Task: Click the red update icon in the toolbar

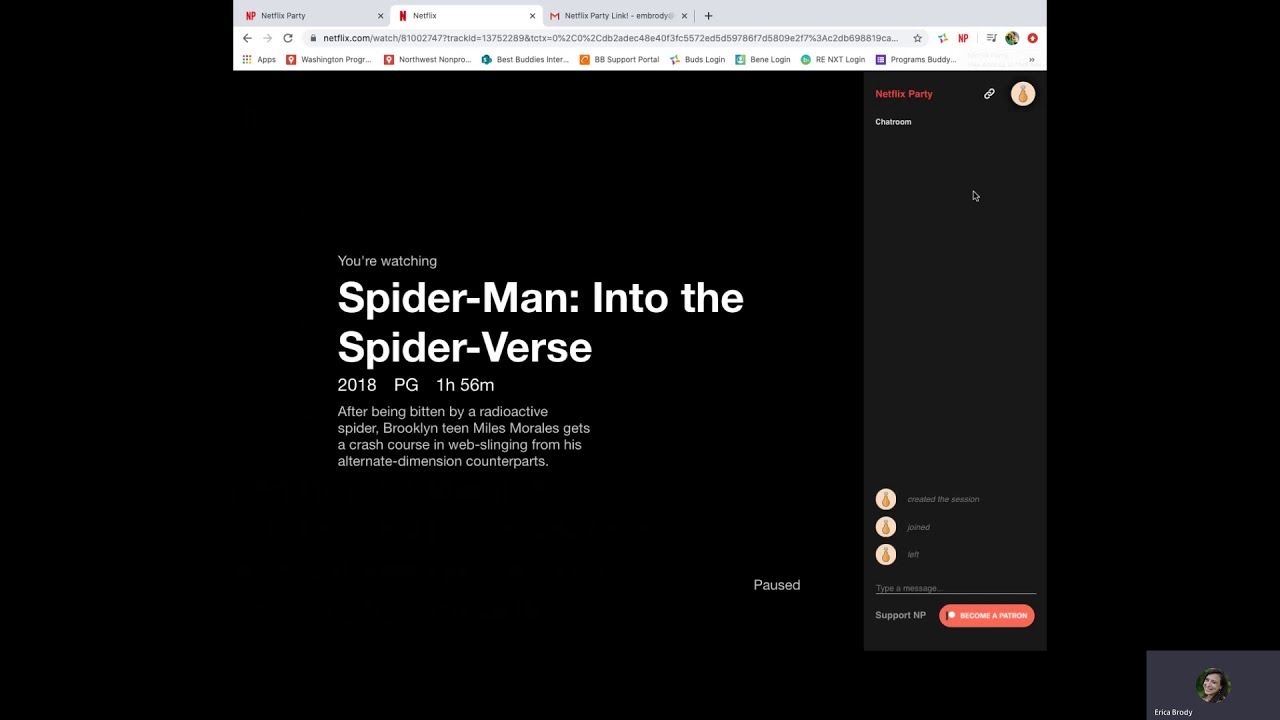Action: click(1032, 38)
